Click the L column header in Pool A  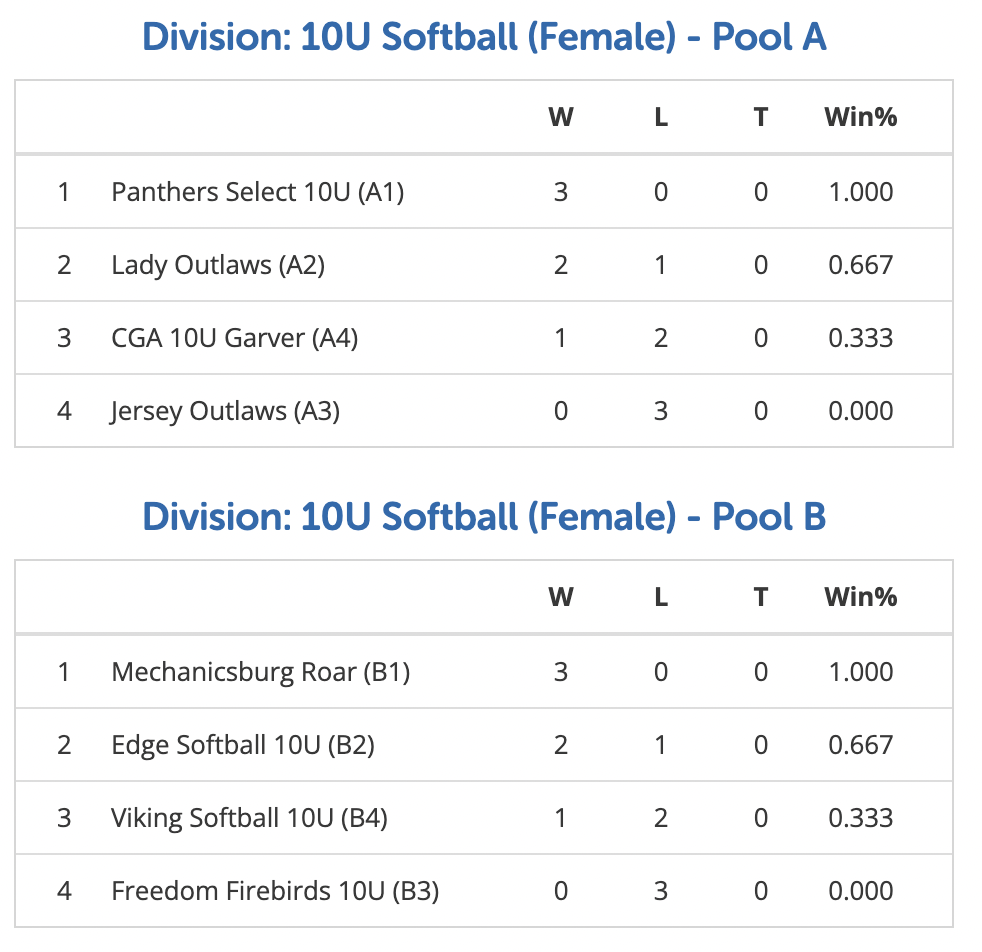[x=661, y=117]
